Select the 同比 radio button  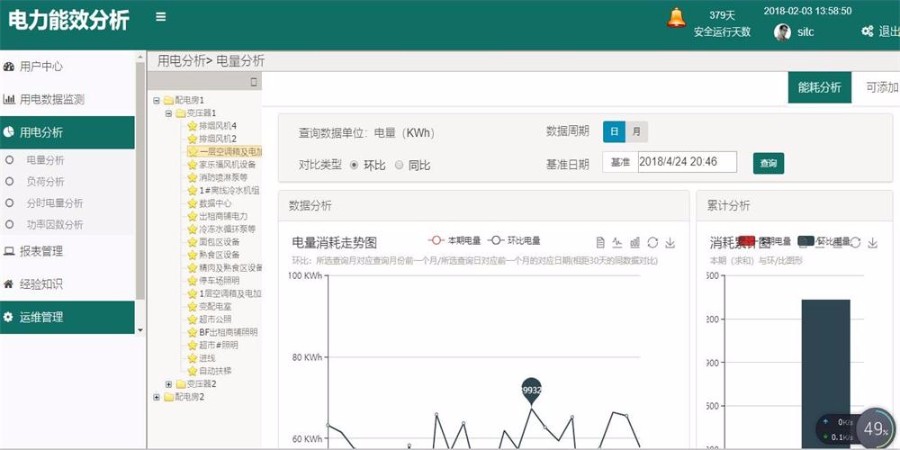400,165
